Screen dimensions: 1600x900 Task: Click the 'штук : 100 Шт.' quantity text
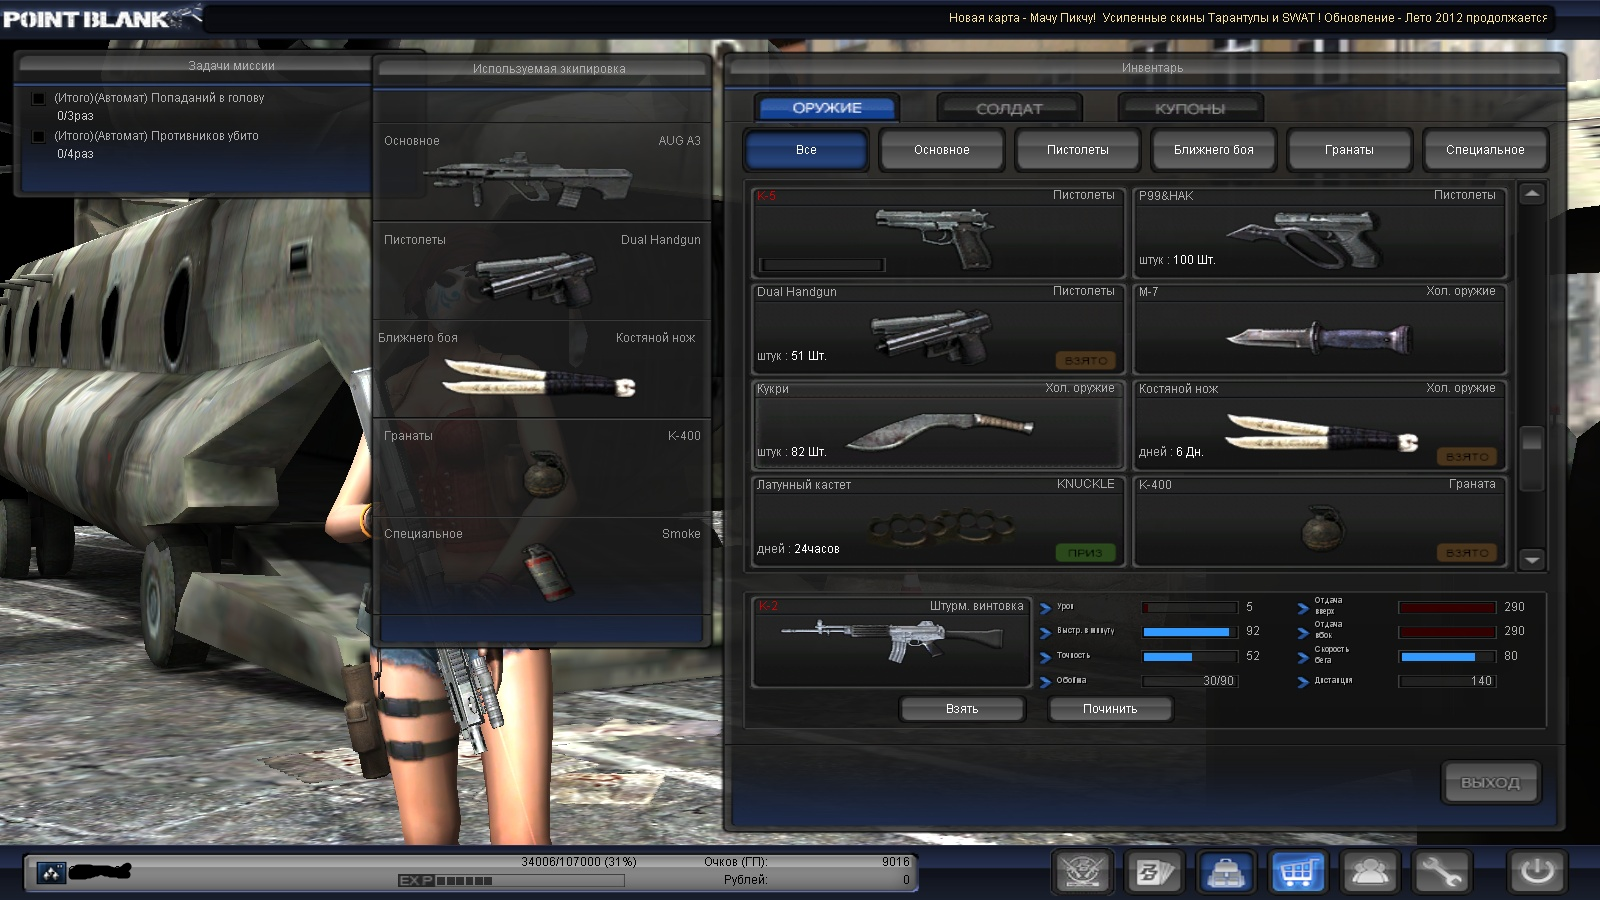tap(1177, 260)
